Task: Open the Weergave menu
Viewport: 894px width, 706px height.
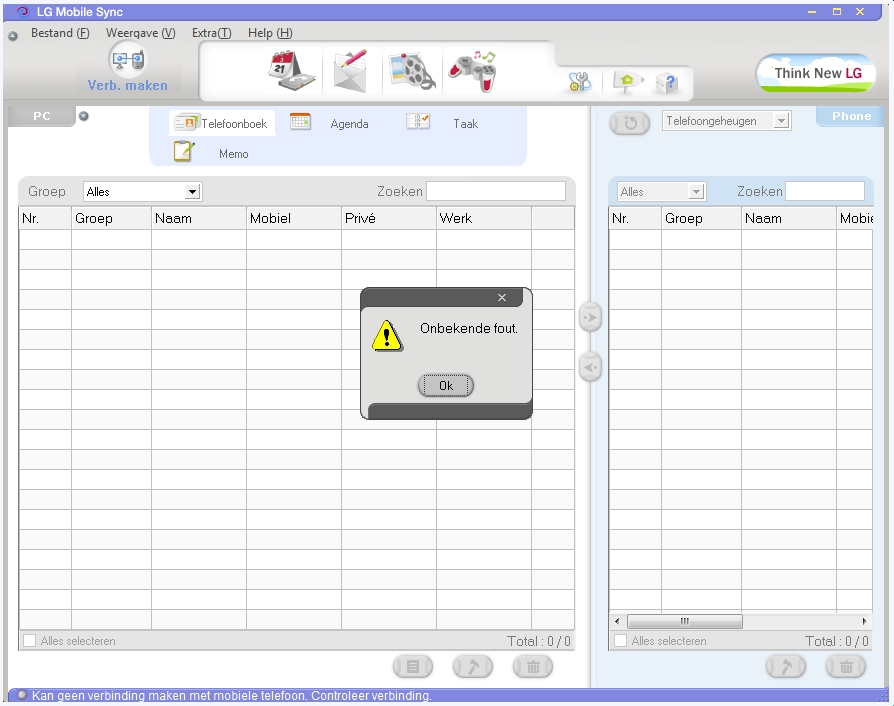Action: pyautogui.click(x=140, y=33)
